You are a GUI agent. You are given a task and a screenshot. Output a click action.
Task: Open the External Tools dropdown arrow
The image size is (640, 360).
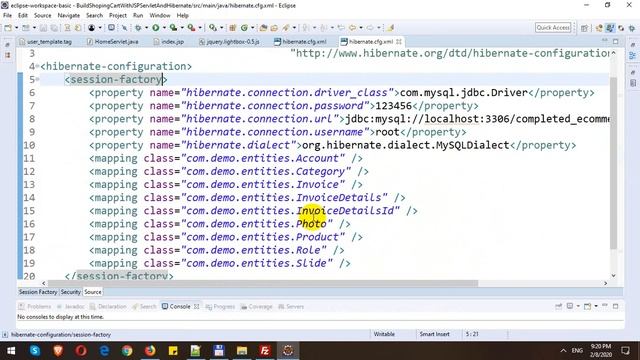point(200,28)
